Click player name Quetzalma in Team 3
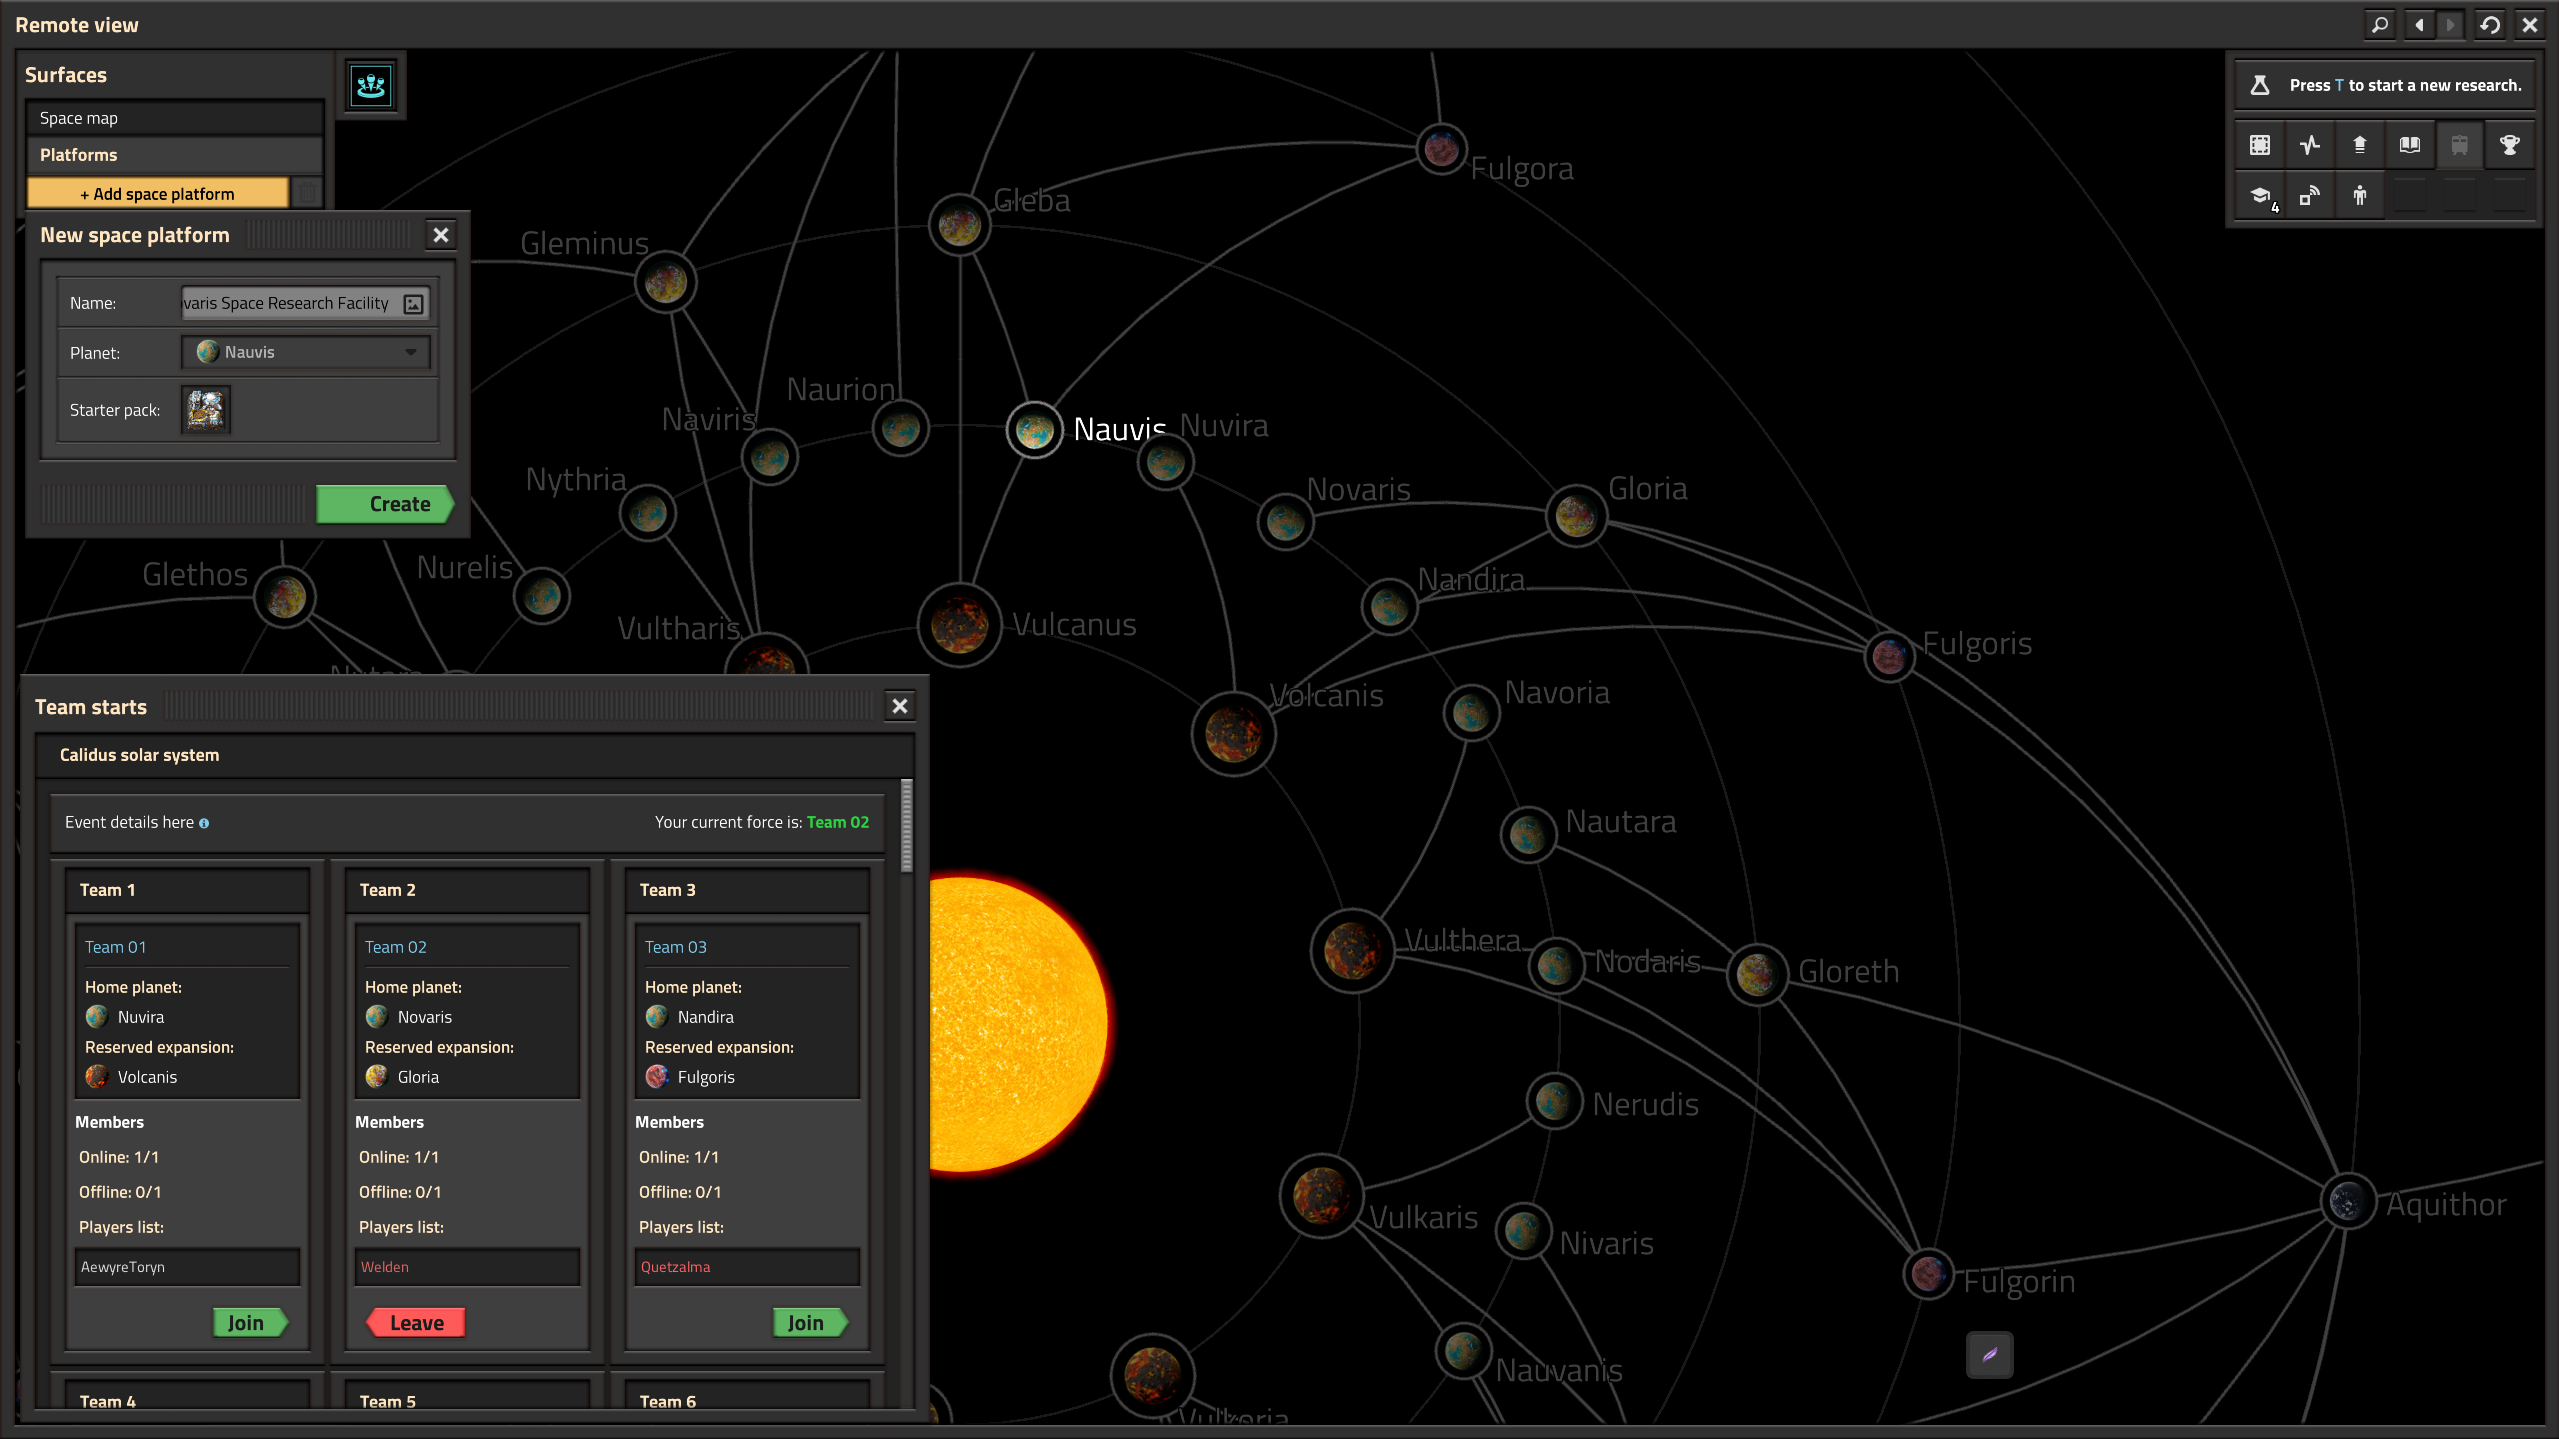The width and height of the screenshot is (2559, 1439). pyautogui.click(x=676, y=1267)
